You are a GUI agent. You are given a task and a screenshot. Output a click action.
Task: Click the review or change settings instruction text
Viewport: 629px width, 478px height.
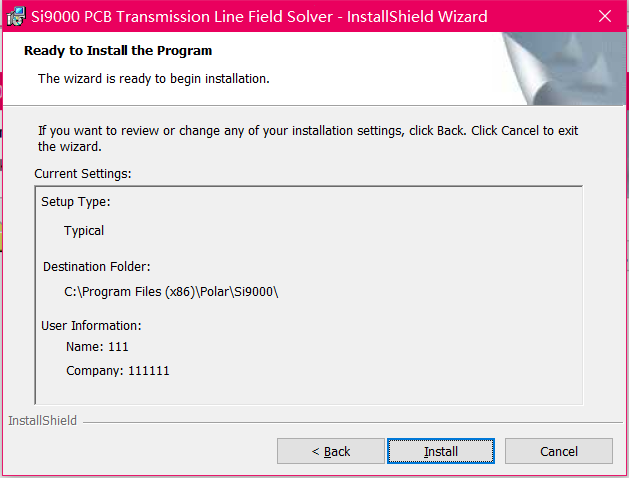pyautogui.click(x=308, y=138)
